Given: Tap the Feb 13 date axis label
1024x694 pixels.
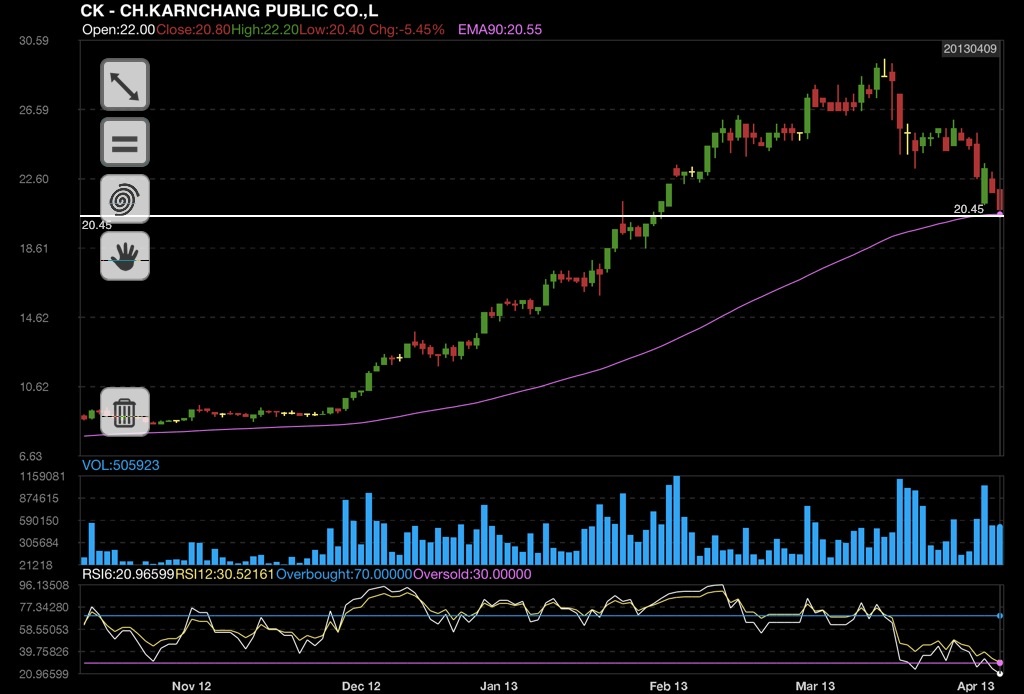Looking at the screenshot, I should 669,686.
